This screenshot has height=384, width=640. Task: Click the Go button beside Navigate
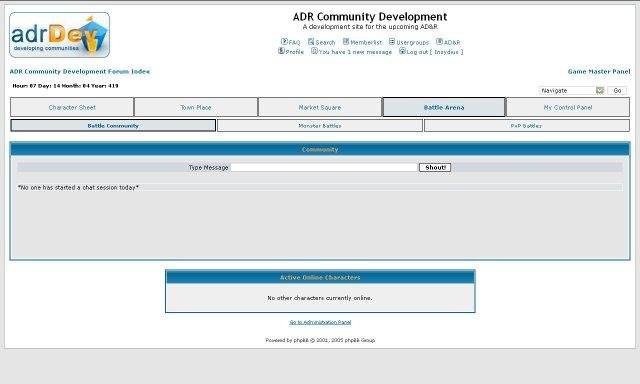point(617,91)
